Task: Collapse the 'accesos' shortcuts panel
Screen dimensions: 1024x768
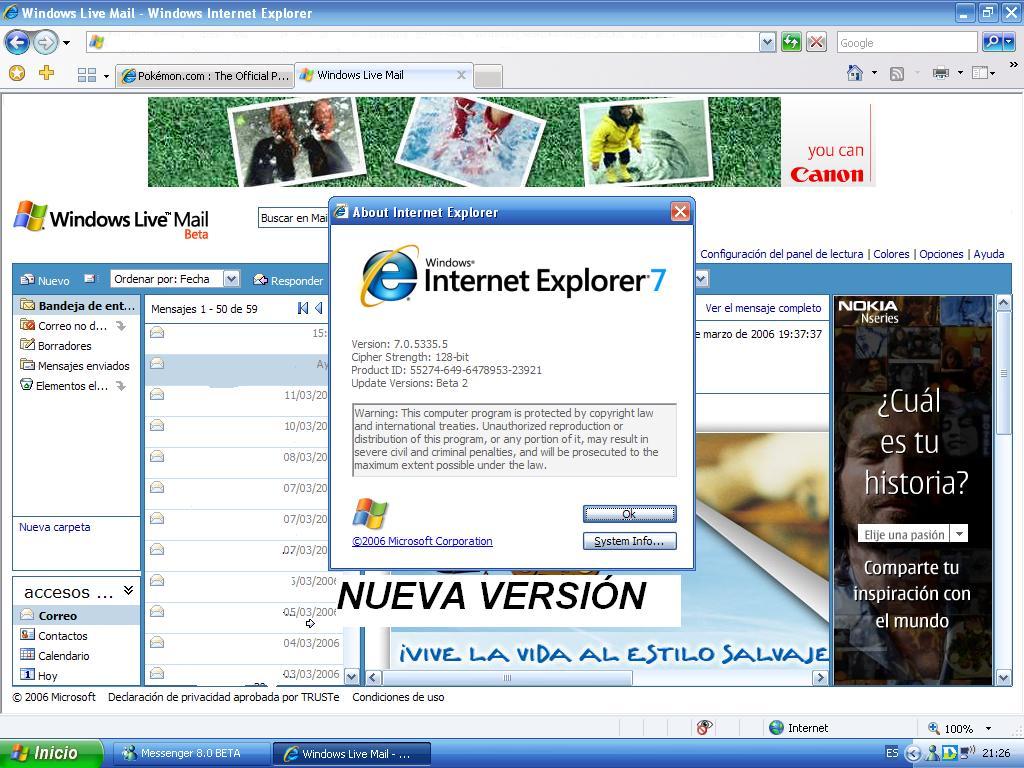Action: point(128,591)
